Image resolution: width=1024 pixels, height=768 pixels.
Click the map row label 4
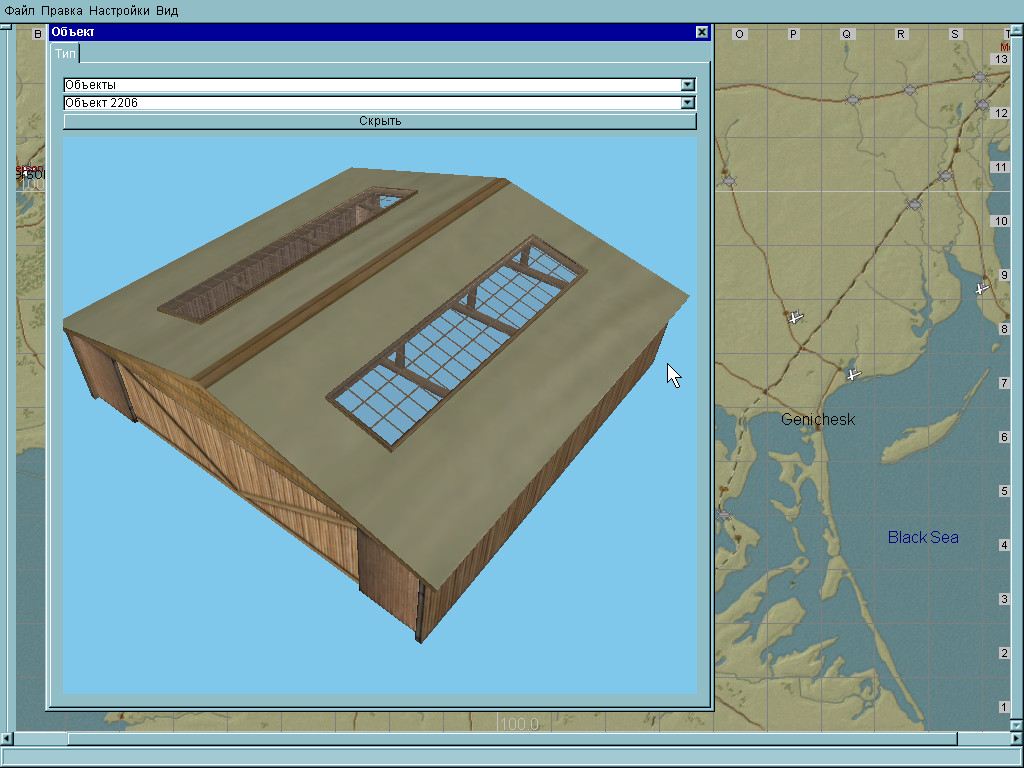(1004, 545)
